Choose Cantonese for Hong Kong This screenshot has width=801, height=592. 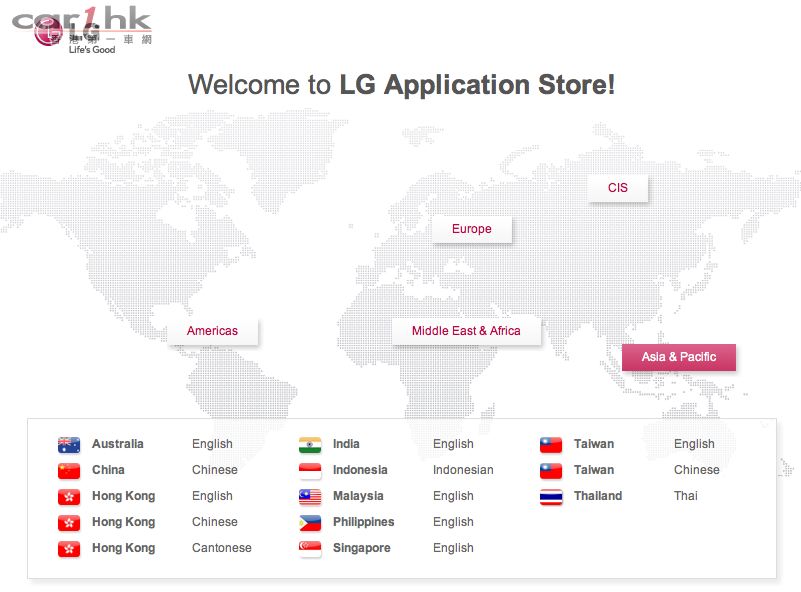[222, 548]
